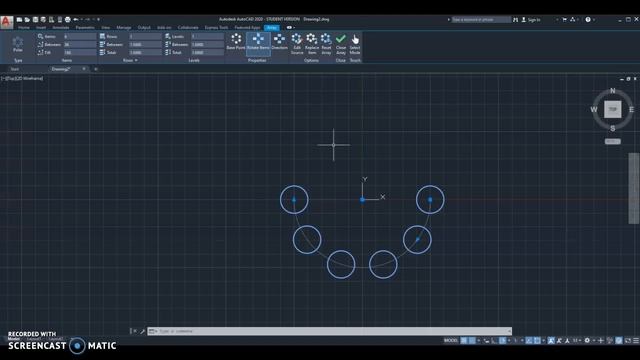Click the MODEL space status bar button
Screen dimensions: 640x360
coord(451,340)
